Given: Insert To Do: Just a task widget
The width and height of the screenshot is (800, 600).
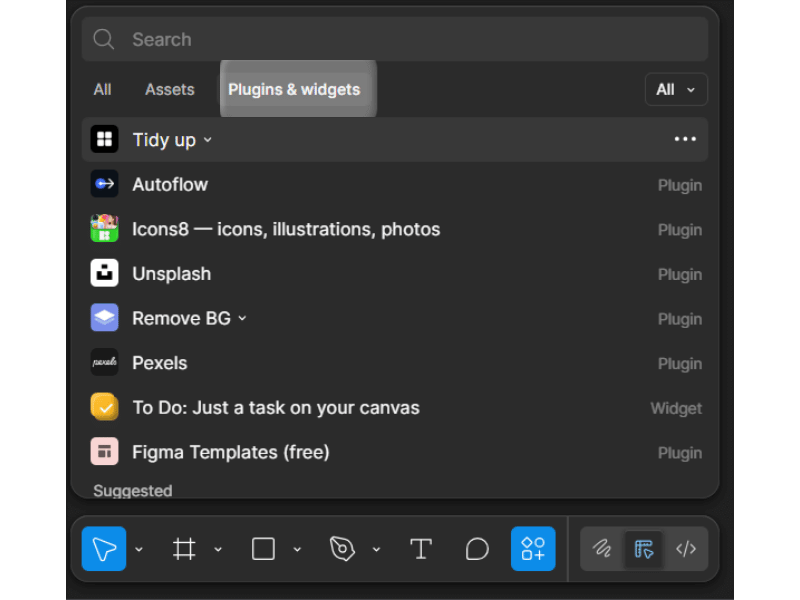Looking at the screenshot, I should [395, 408].
